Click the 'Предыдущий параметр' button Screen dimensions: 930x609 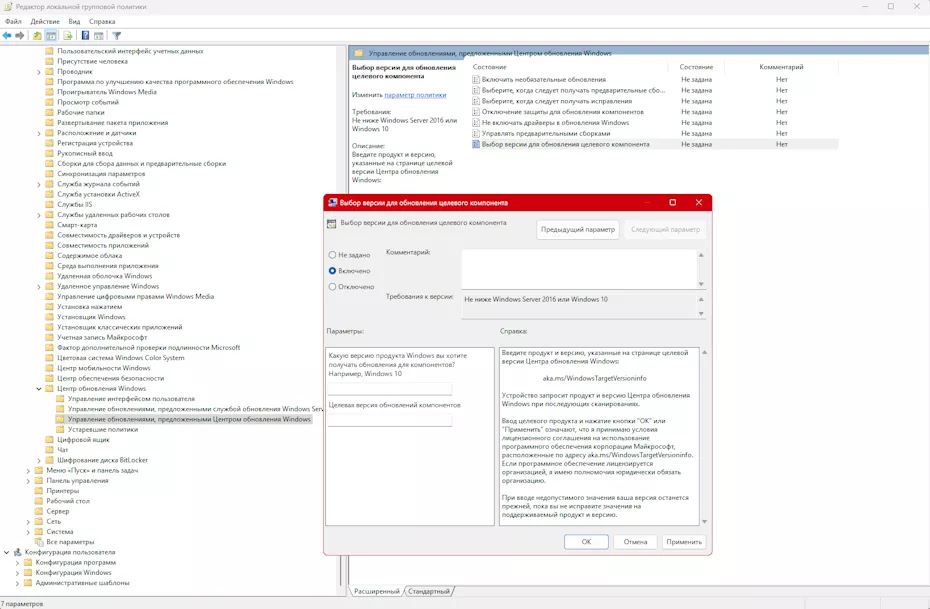pyautogui.click(x=578, y=230)
